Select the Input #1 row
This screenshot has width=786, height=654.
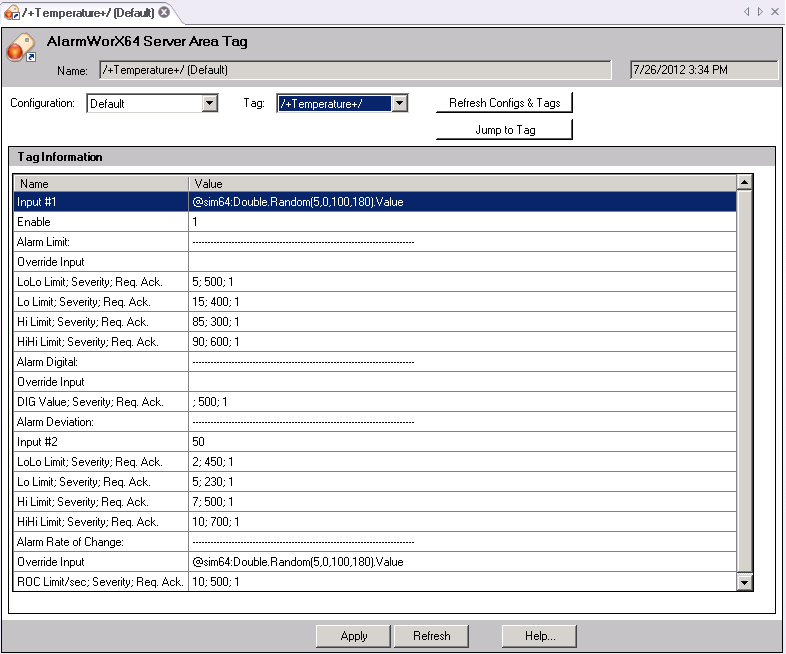pyautogui.click(x=100, y=202)
